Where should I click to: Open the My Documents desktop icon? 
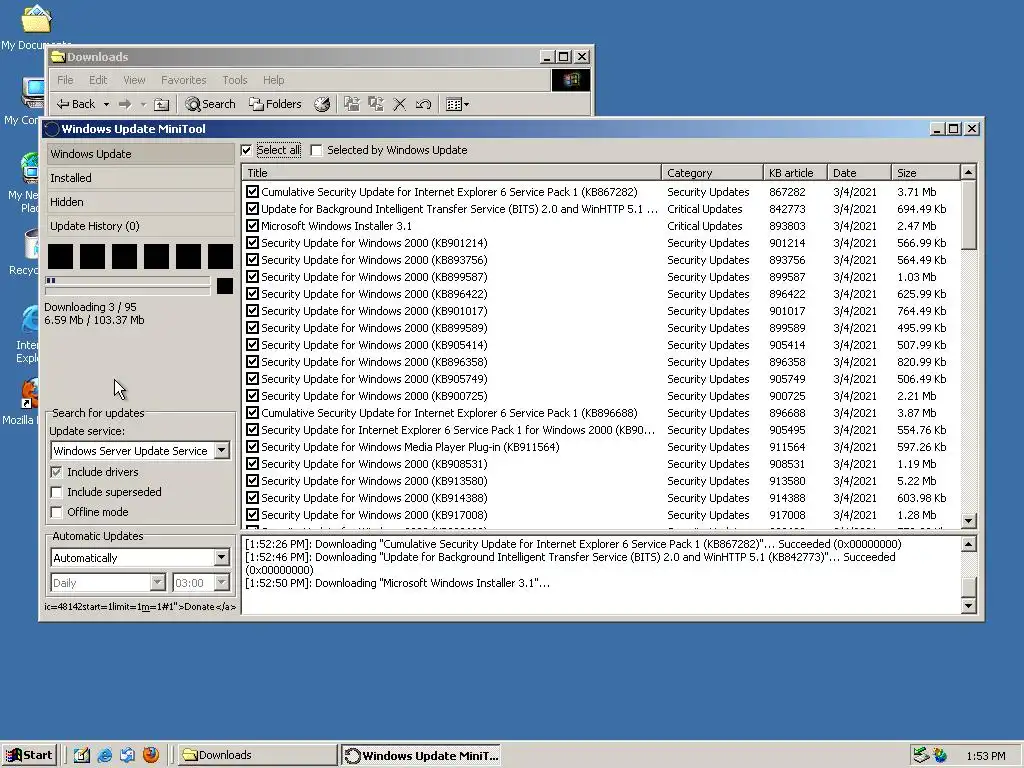(36, 26)
